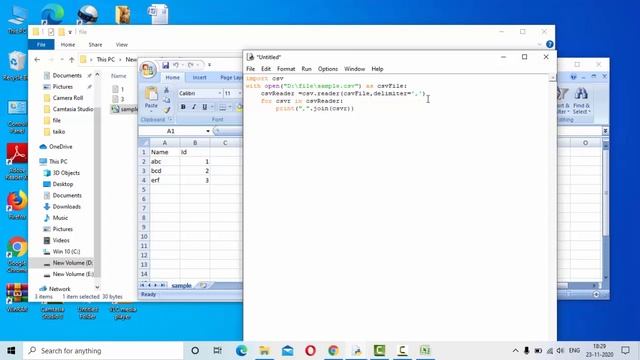Open the Mail app from the taskbar

[287, 351]
